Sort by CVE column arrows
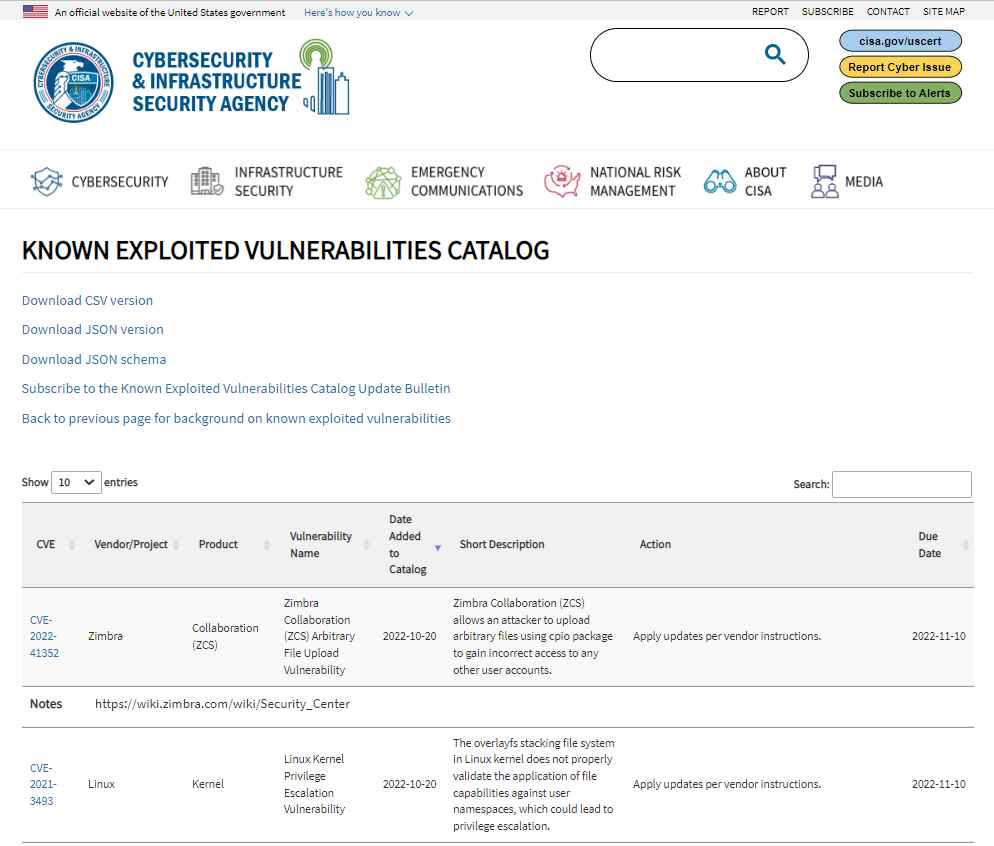The width and height of the screenshot is (994, 846). pos(72,544)
